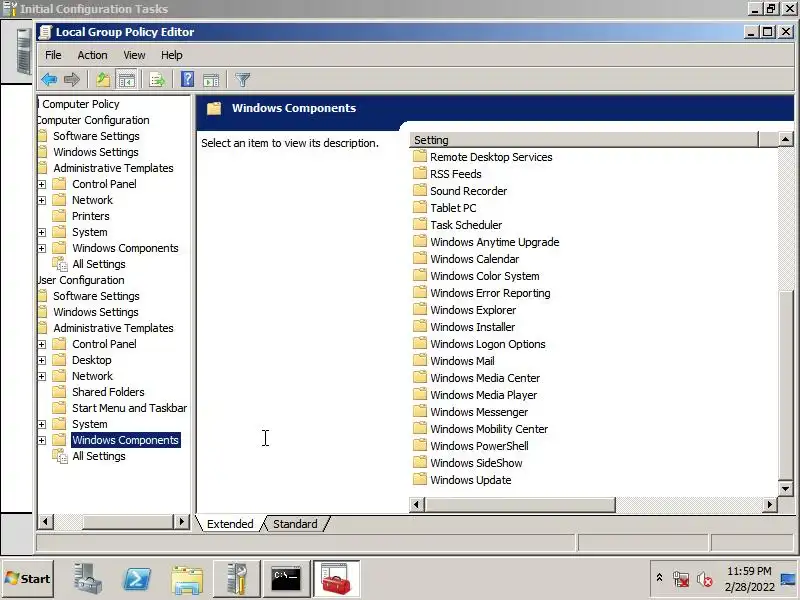Select Windows Media Player in list
Image resolution: width=800 pixels, height=600 pixels.
483,395
